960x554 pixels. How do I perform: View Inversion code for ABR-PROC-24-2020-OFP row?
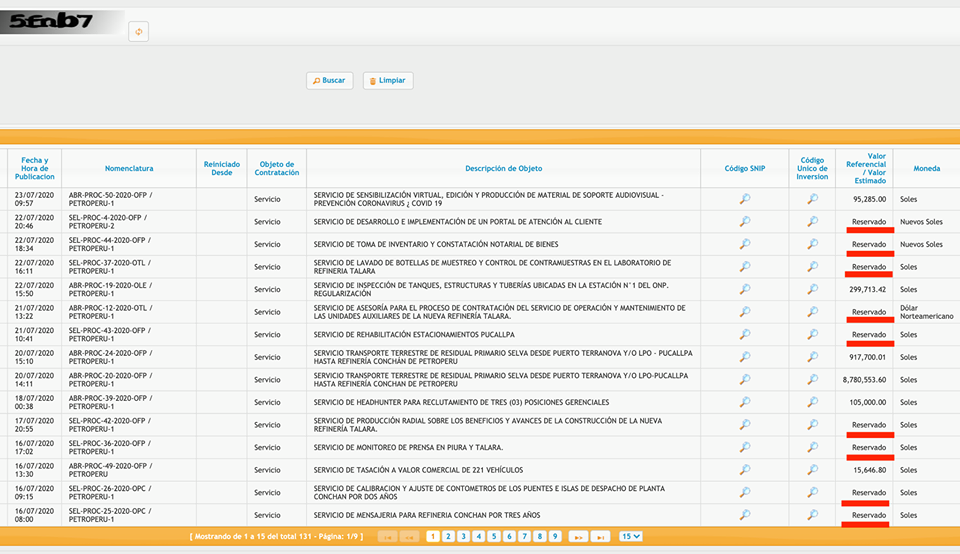click(812, 357)
